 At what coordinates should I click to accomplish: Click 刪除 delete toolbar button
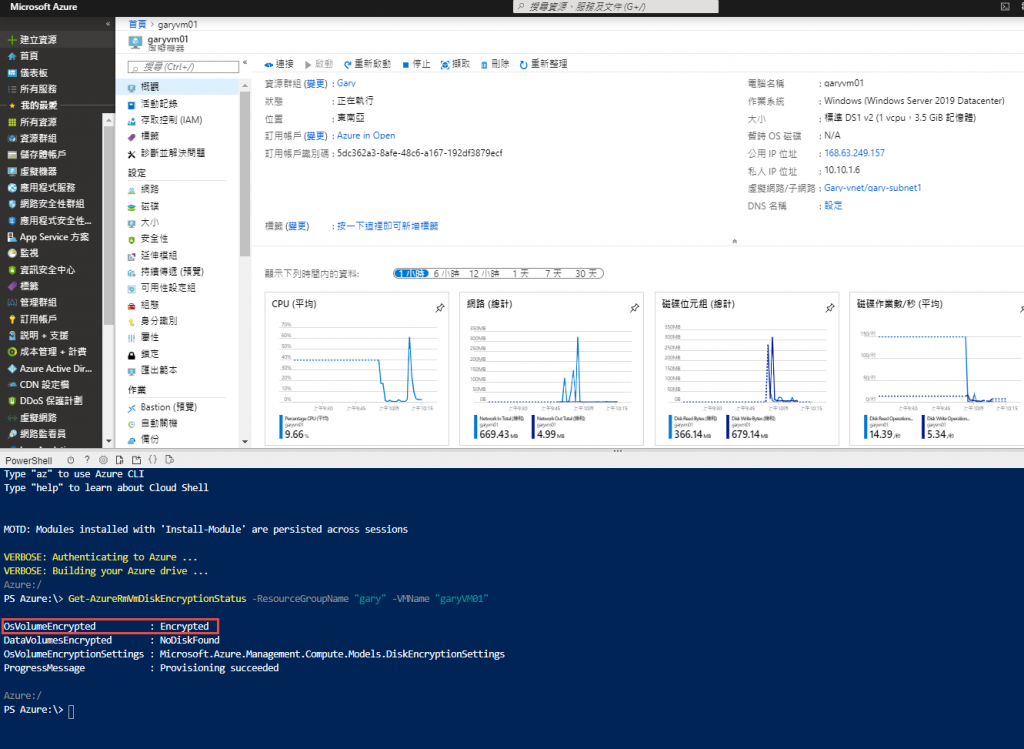[x=495, y=64]
